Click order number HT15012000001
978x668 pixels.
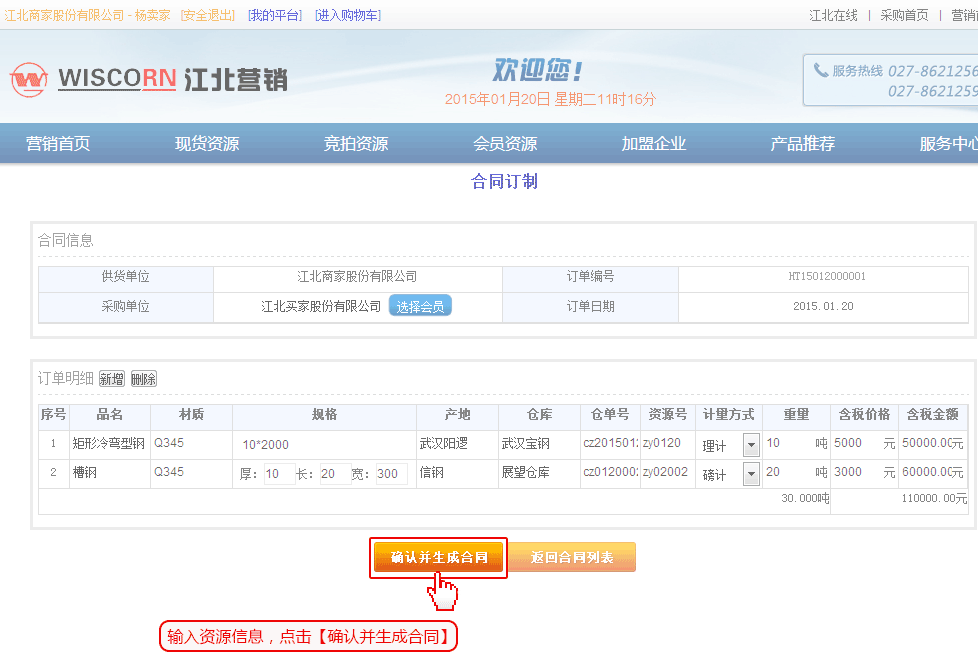(x=826, y=276)
